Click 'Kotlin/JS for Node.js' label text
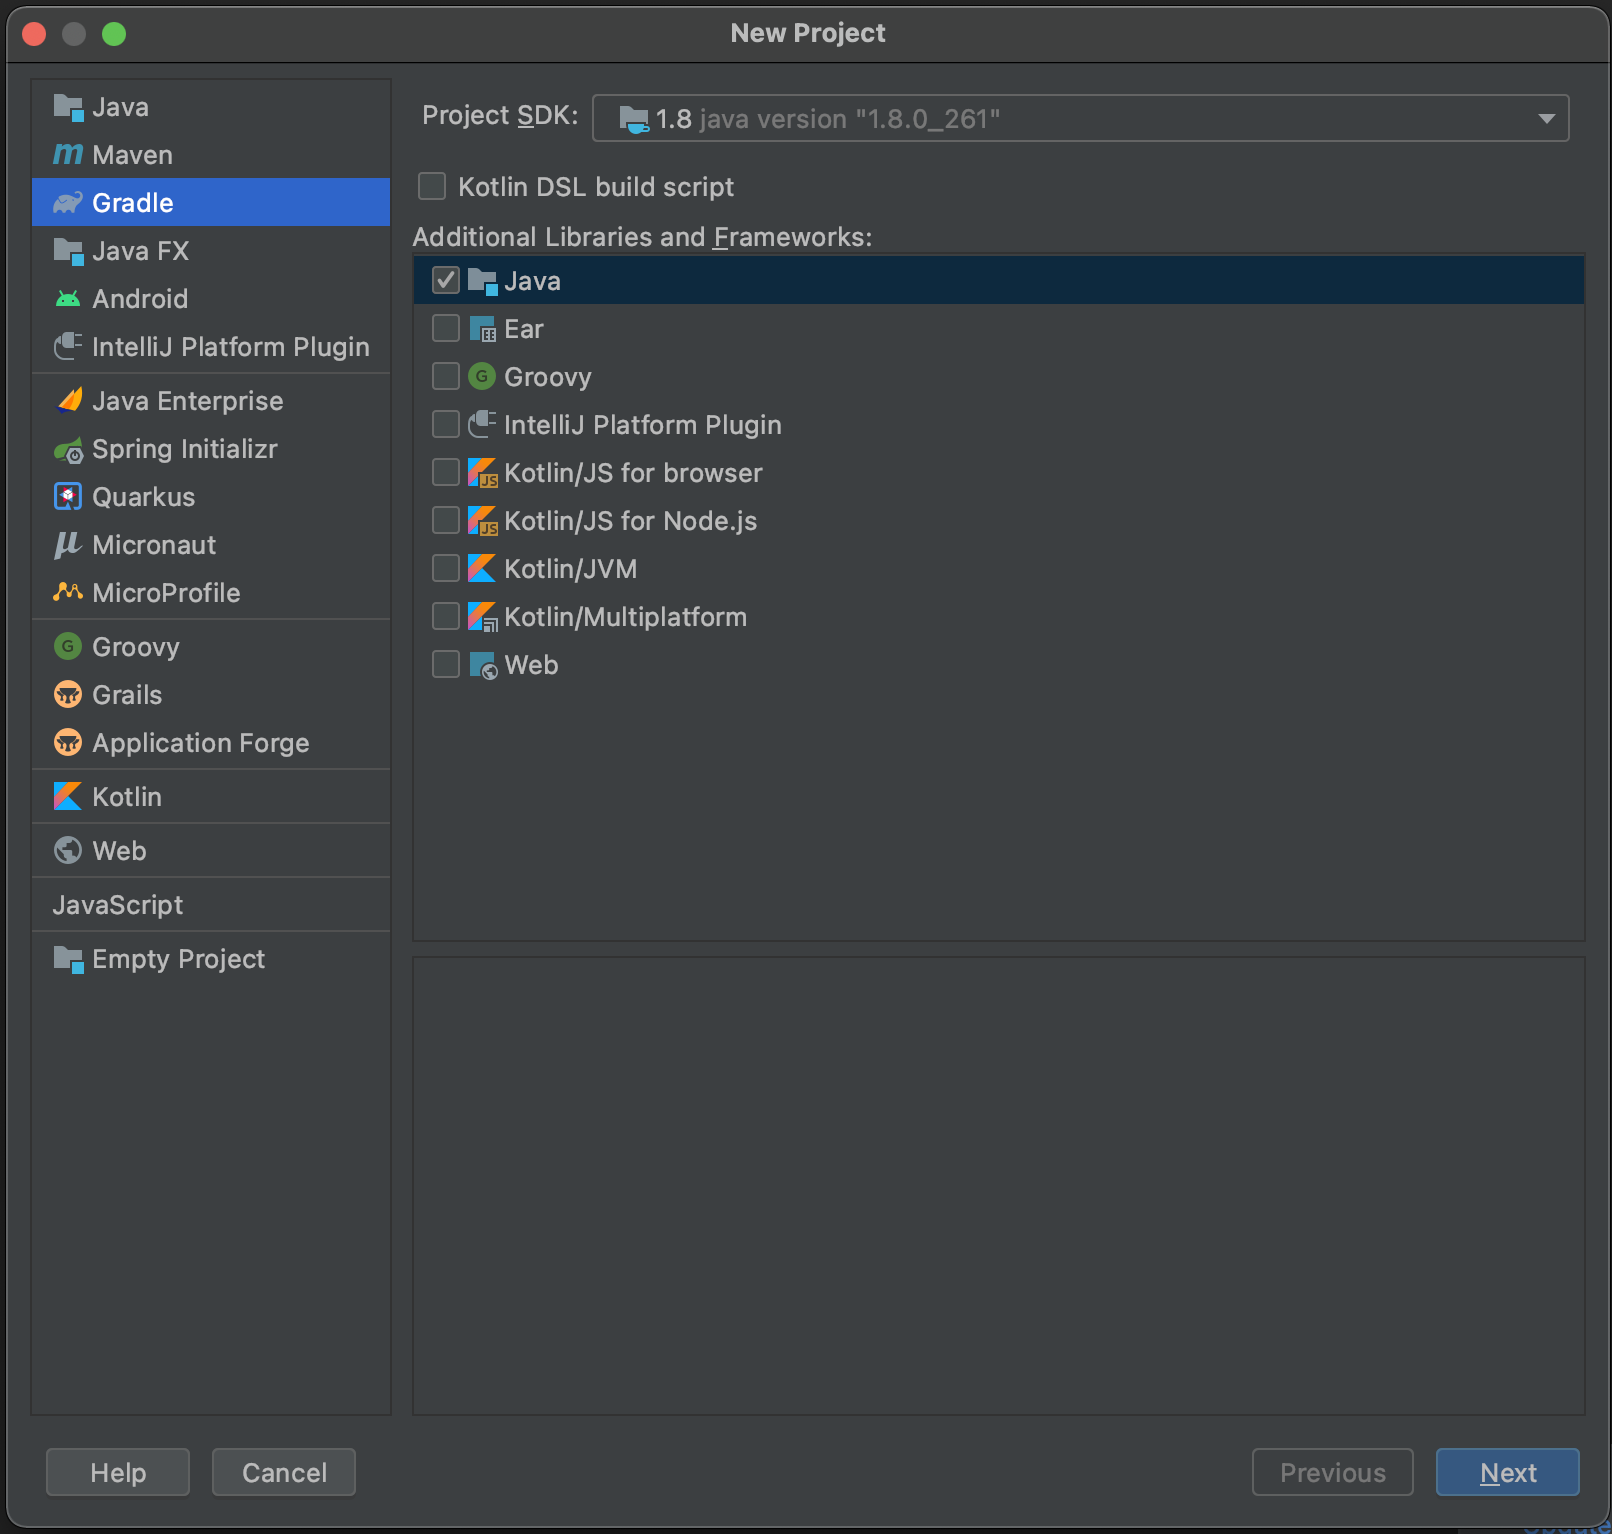 tap(631, 521)
